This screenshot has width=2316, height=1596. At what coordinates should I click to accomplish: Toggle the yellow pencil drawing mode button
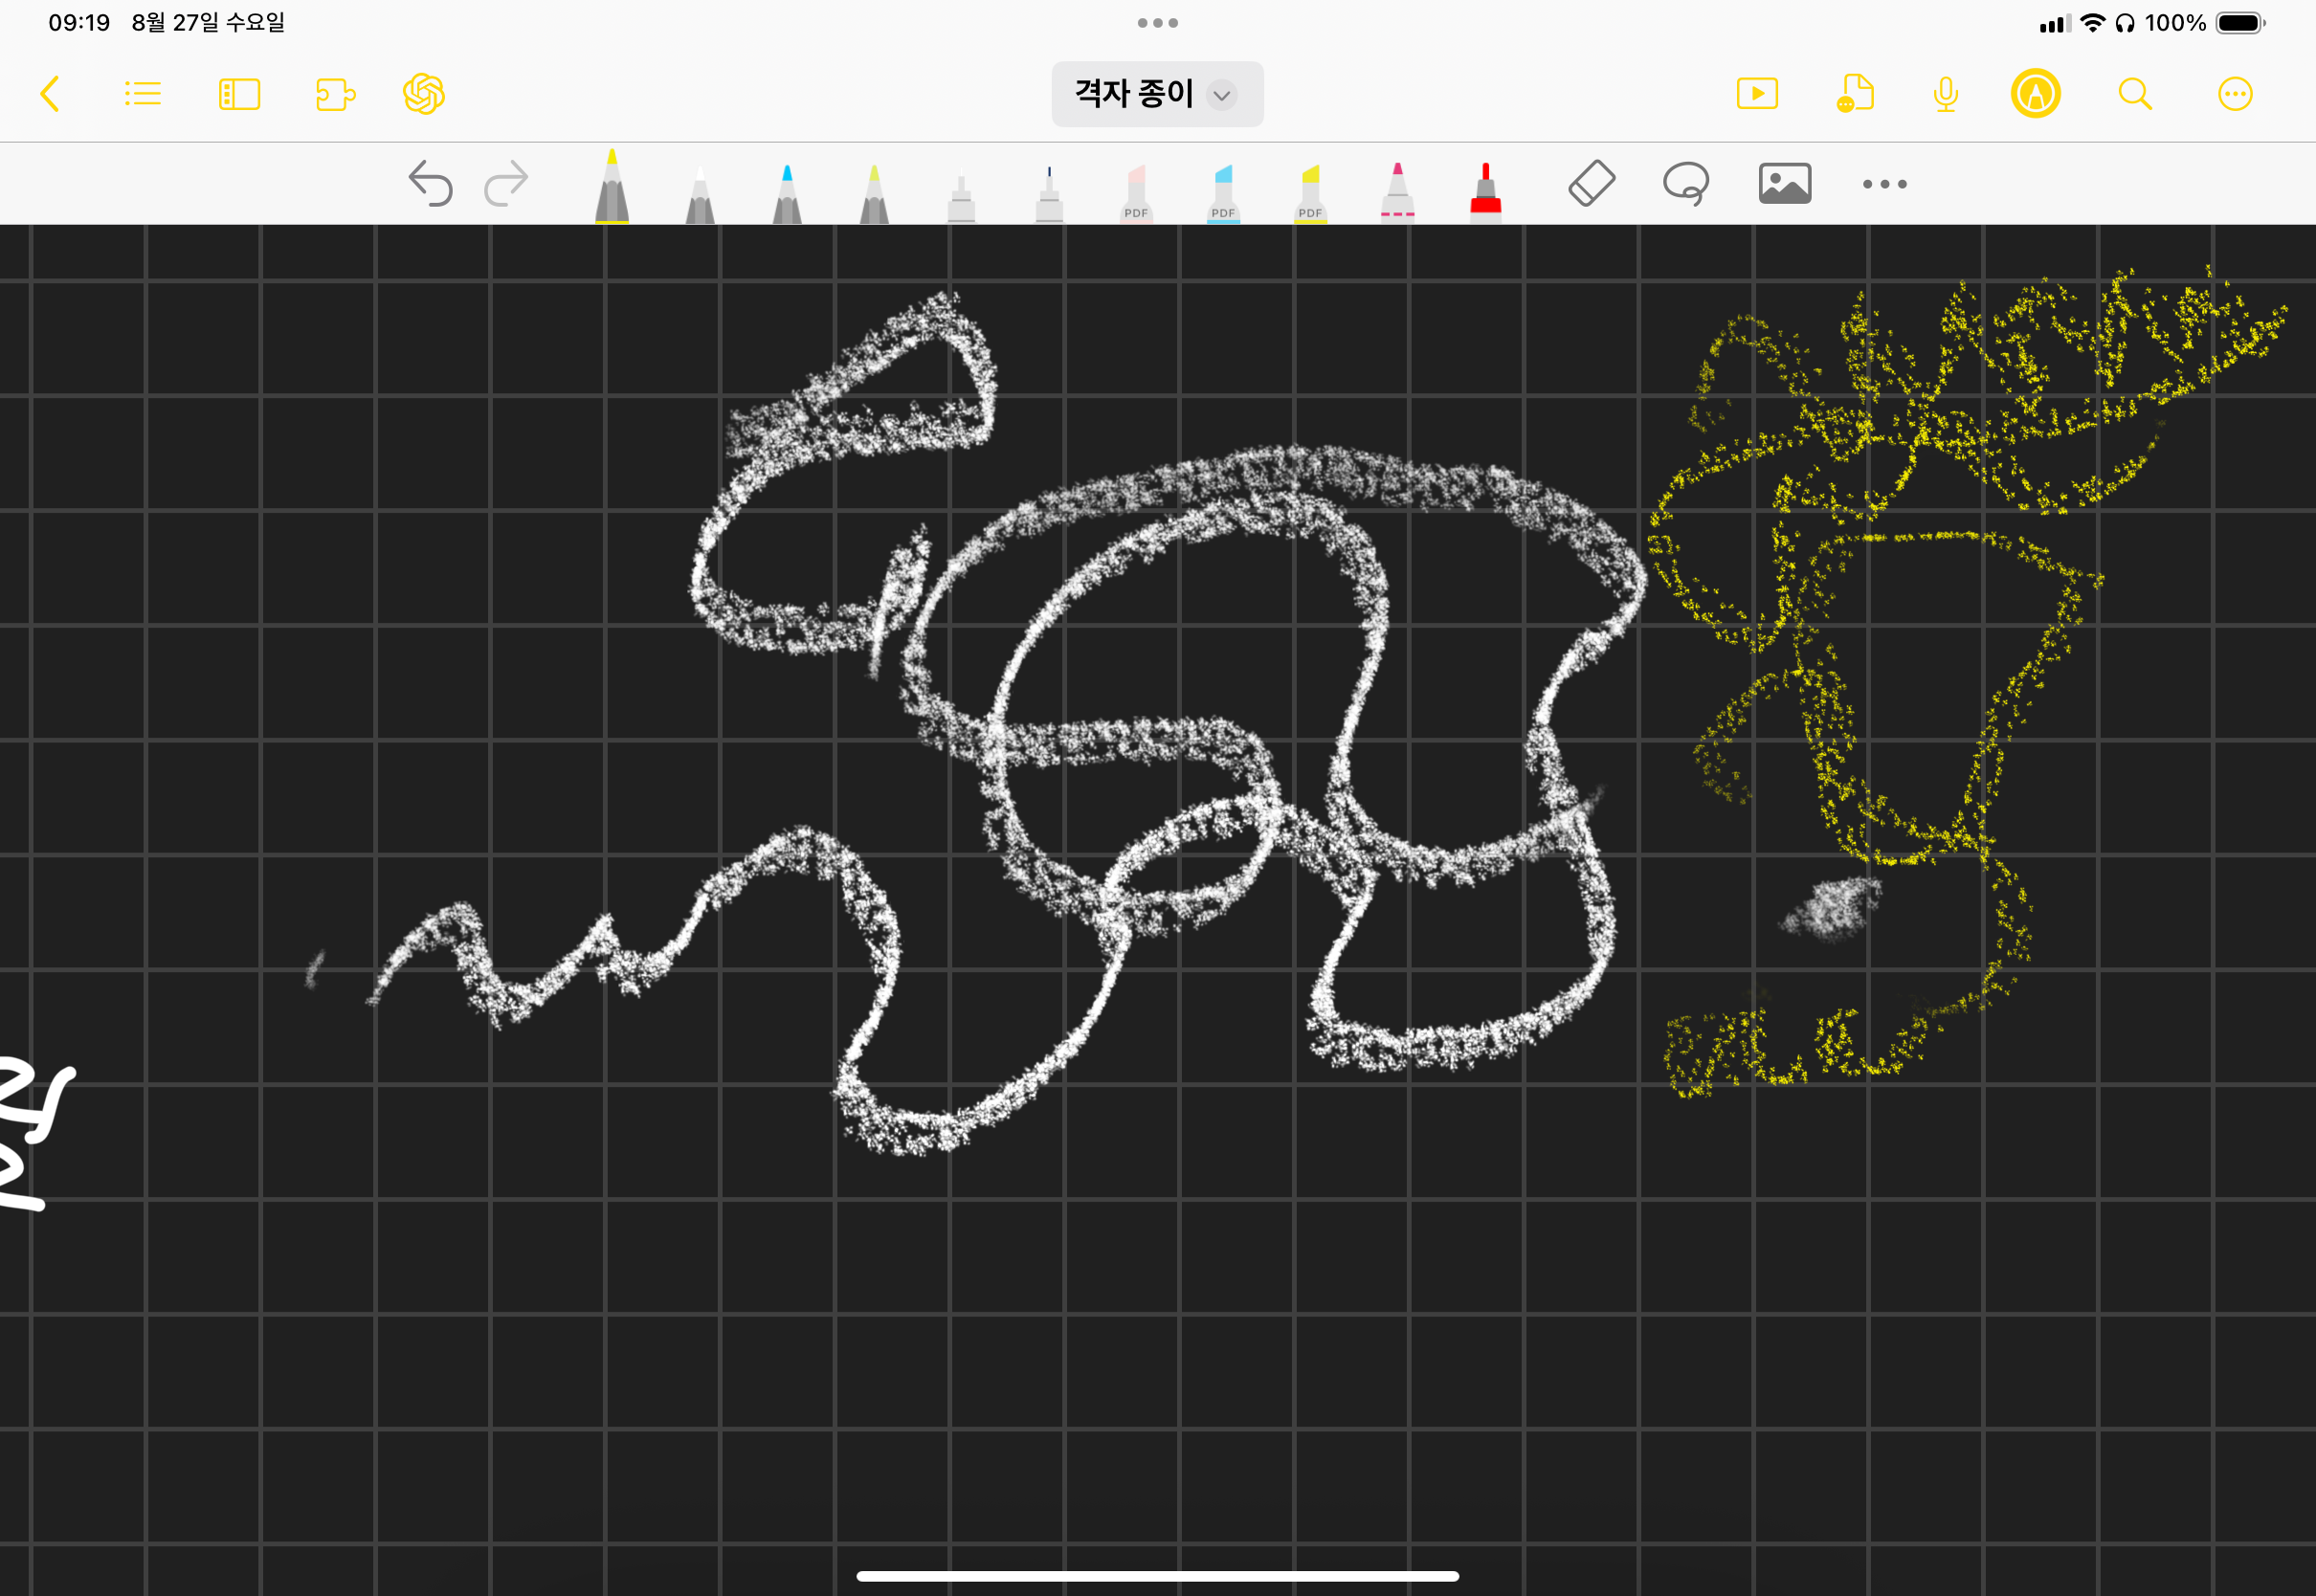point(2035,94)
